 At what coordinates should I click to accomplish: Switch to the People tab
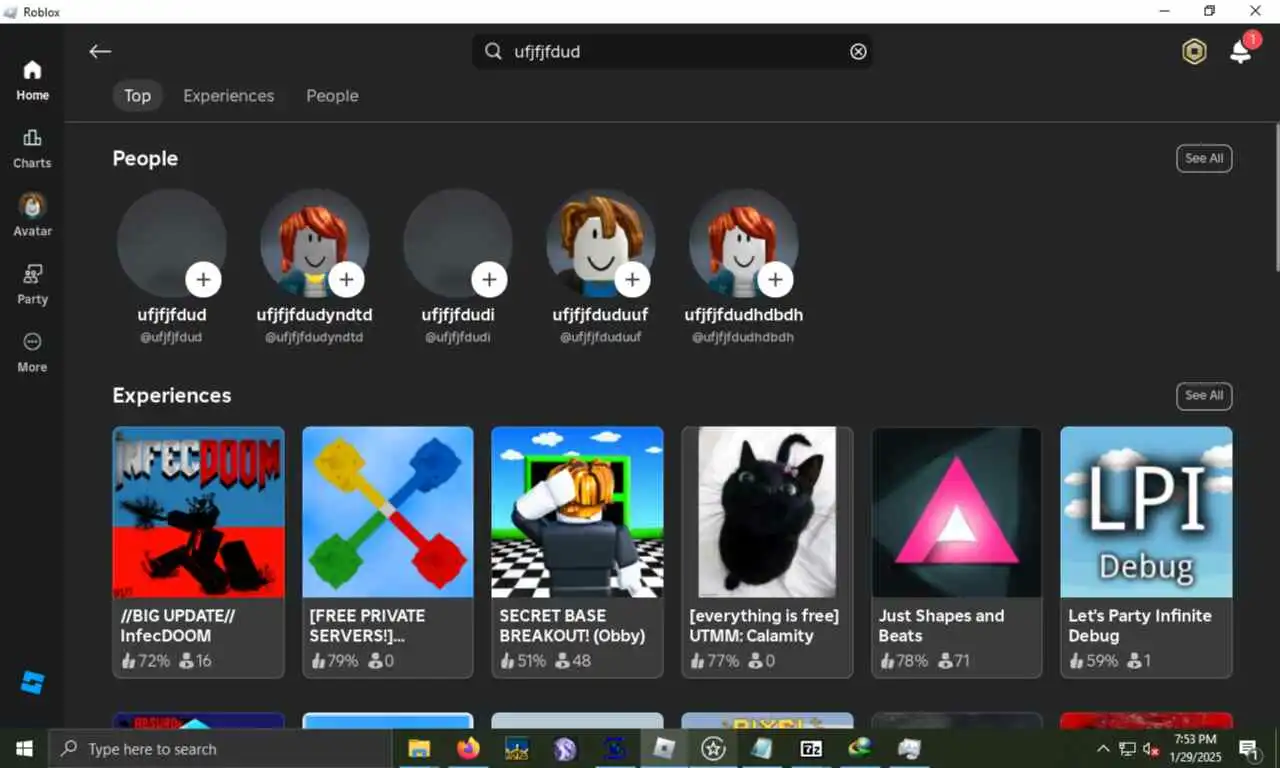click(332, 96)
